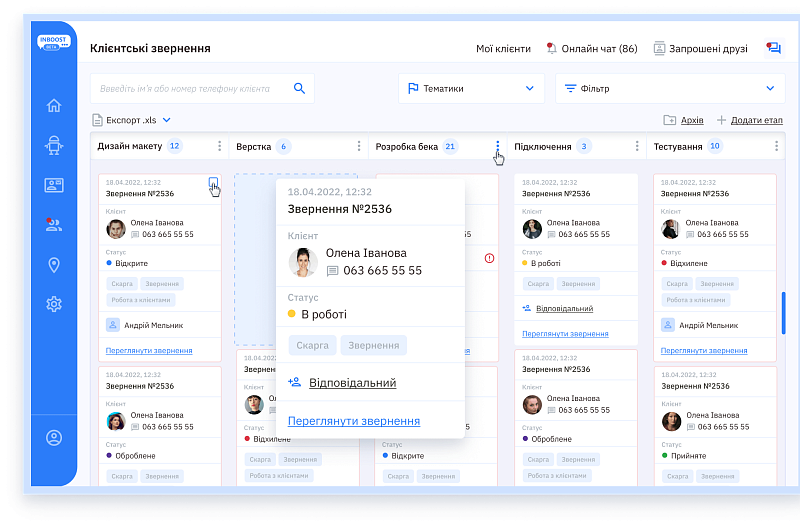This screenshot has height=527, width=800.
Task: Open Онлайн чат (86) section
Action: pos(592,48)
